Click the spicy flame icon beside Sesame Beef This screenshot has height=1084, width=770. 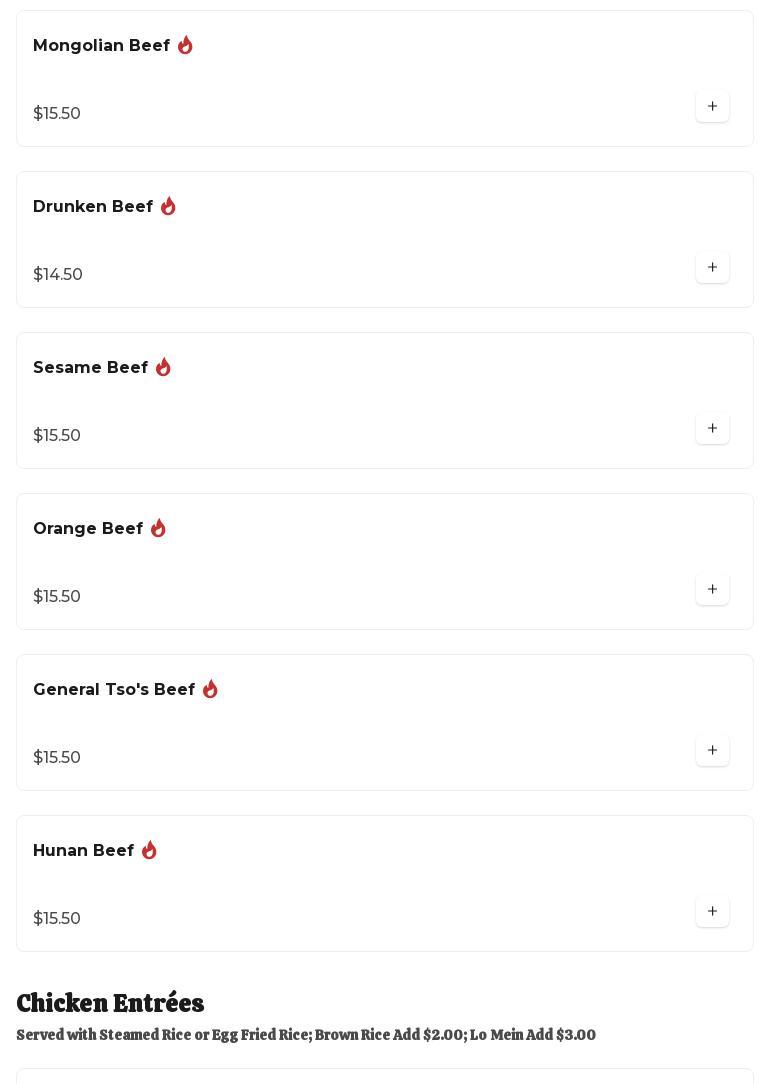click(x=163, y=368)
